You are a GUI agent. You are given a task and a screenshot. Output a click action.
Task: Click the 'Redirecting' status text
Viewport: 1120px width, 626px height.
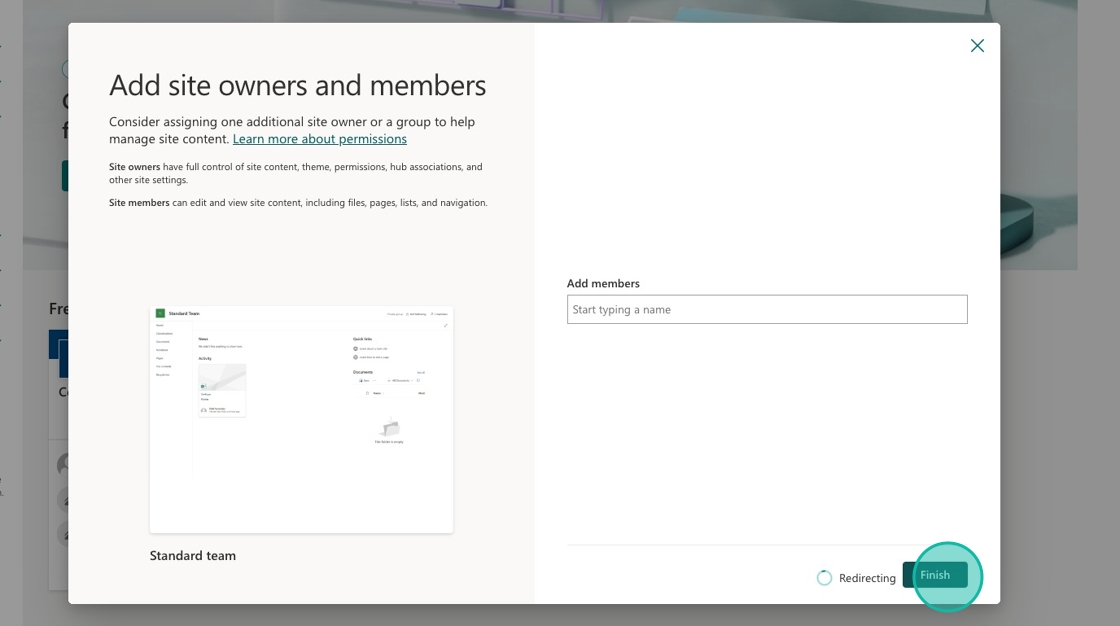(x=867, y=578)
